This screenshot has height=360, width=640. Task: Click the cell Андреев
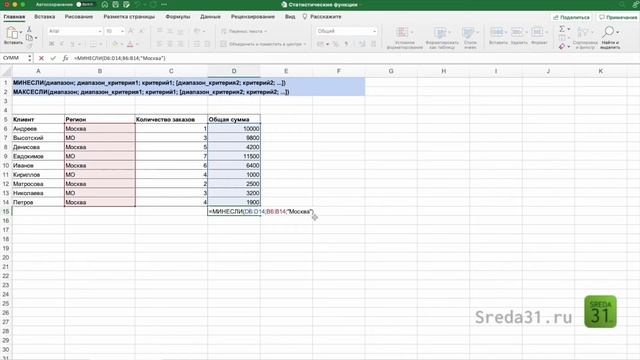(x=38, y=129)
